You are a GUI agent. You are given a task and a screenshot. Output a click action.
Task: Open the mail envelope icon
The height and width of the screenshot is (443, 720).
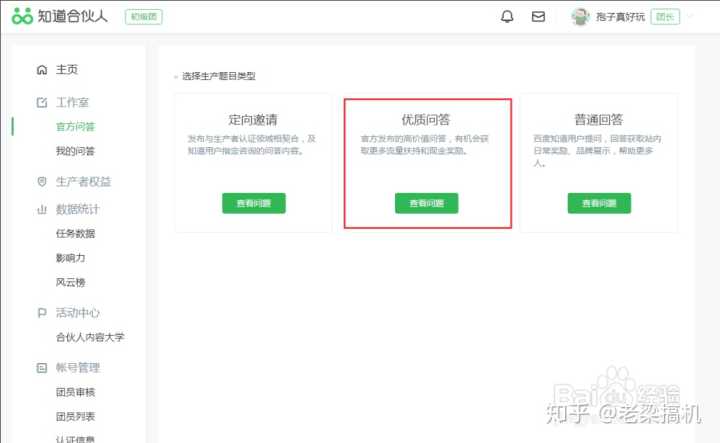tap(538, 17)
